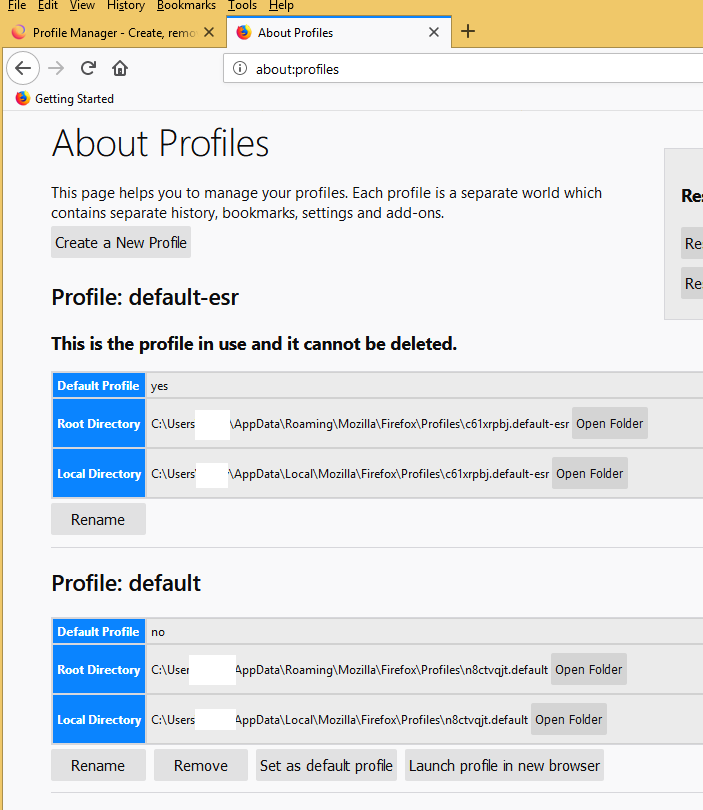Open the Getting Started bookmark
Screen dimensions: 703x810
tap(65, 98)
